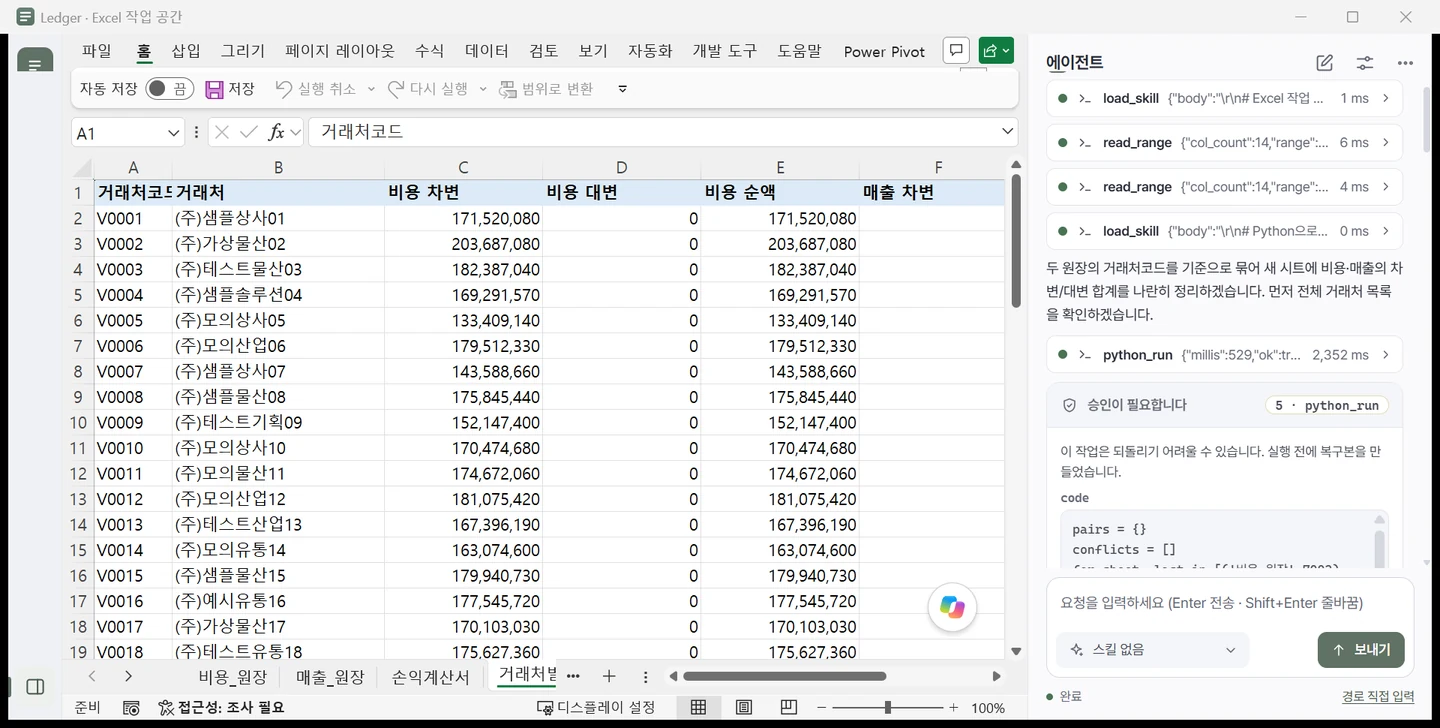Click the 100% zoom level
The image size is (1440, 728).
pyautogui.click(x=988, y=708)
